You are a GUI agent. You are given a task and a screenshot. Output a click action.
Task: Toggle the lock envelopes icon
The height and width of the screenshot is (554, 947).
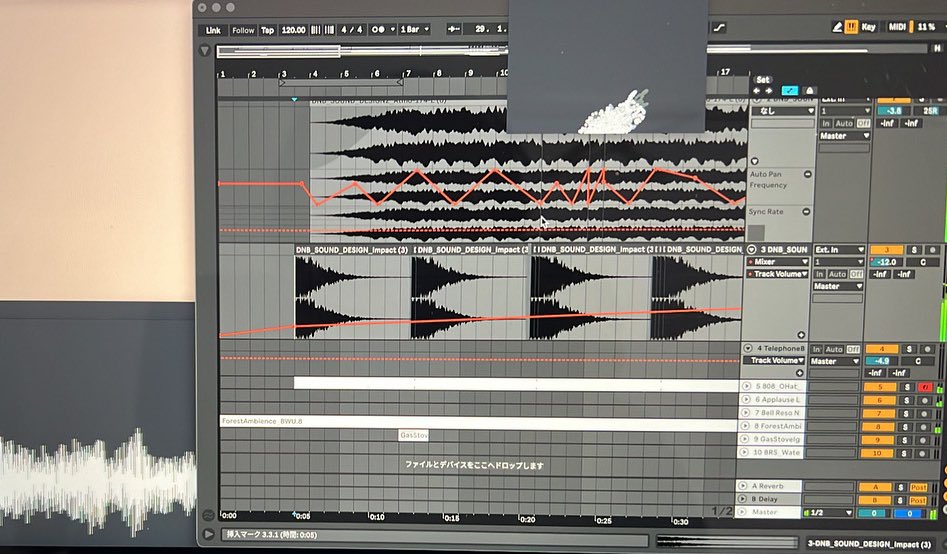click(810, 91)
